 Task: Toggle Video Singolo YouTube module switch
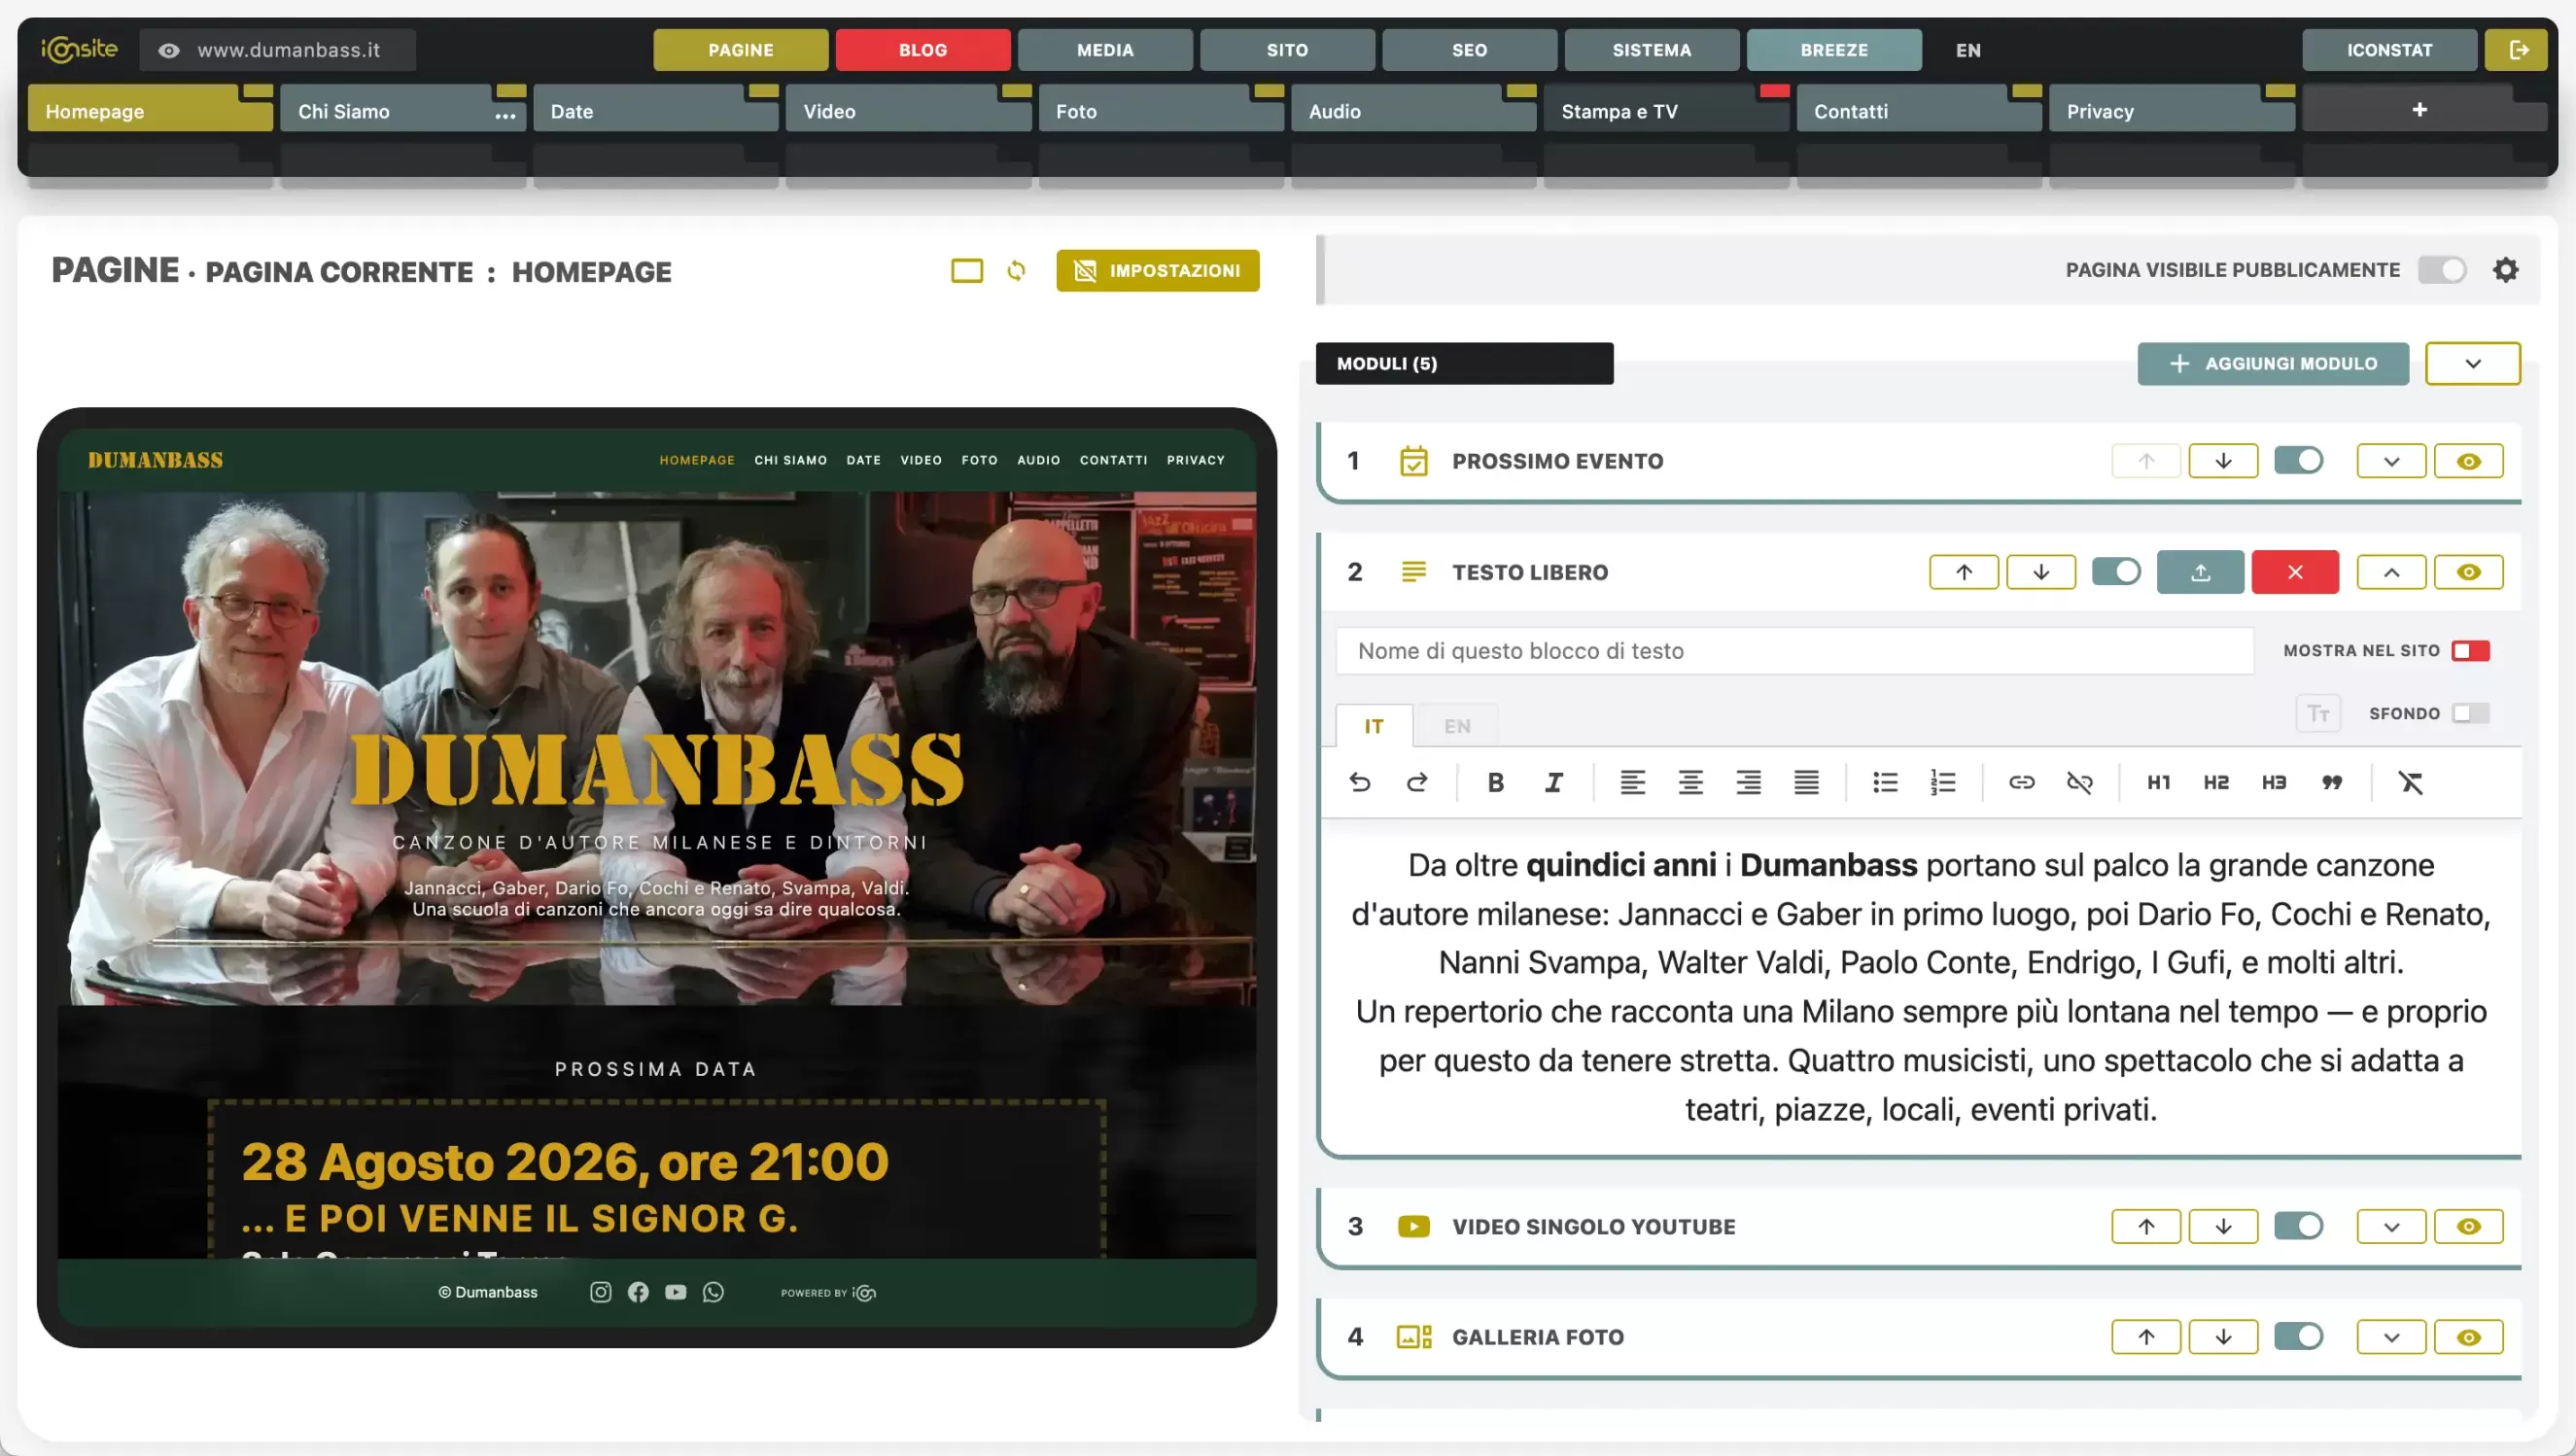pos(2299,1225)
